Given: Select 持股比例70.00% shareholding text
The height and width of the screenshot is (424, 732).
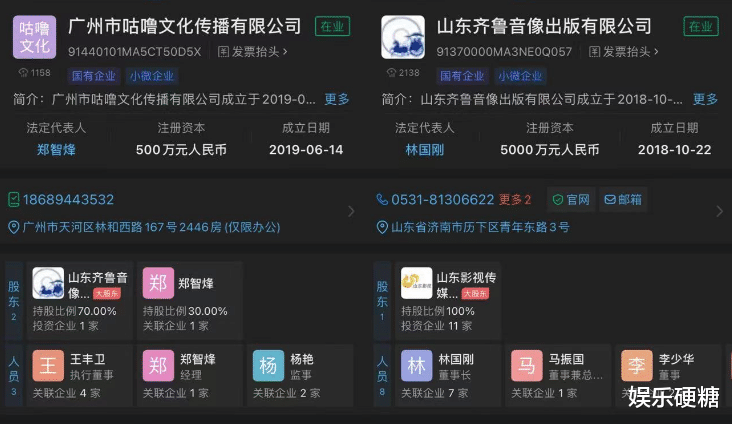Looking at the screenshot, I should coord(74,311).
